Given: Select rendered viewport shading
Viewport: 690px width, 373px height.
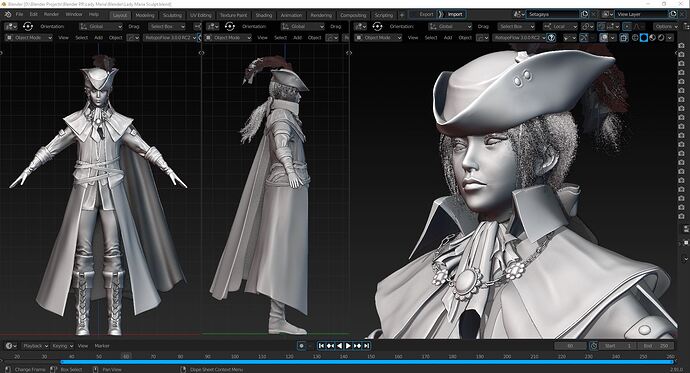Looking at the screenshot, I should point(661,38).
